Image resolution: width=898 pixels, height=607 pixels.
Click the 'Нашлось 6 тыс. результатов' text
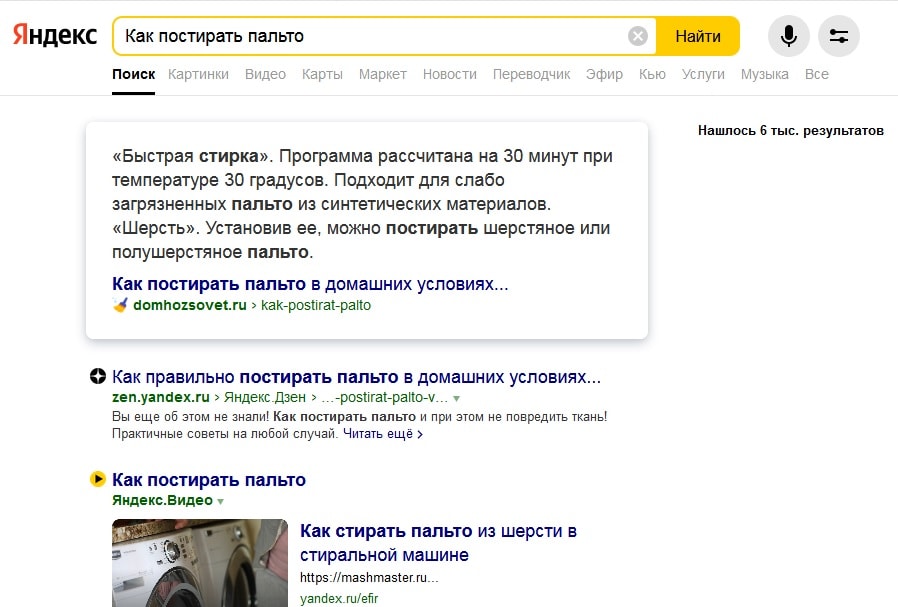click(x=790, y=131)
